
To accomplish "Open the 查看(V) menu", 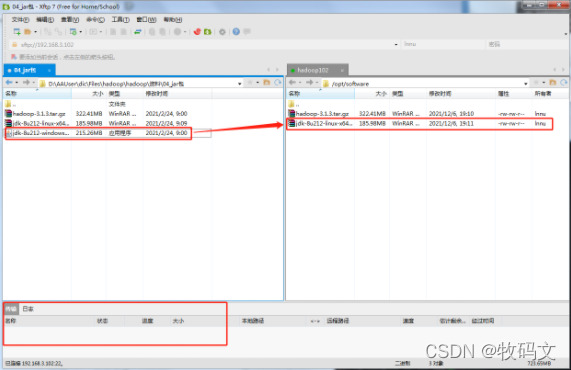I will (x=70, y=19).
